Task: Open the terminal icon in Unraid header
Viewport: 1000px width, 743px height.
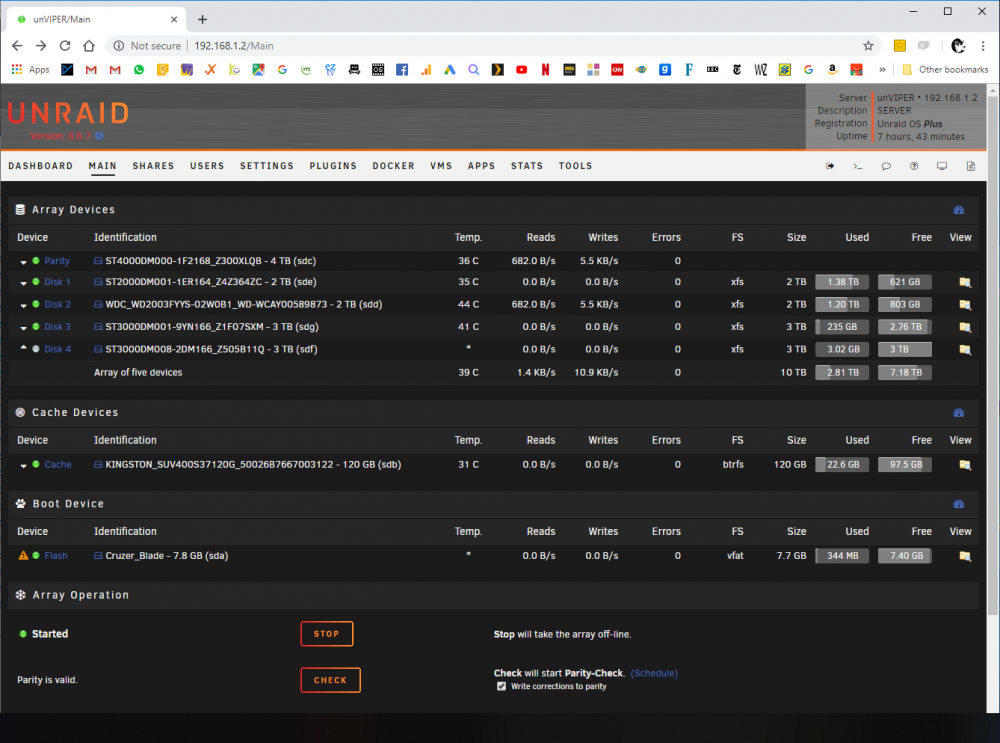Action: pos(858,166)
